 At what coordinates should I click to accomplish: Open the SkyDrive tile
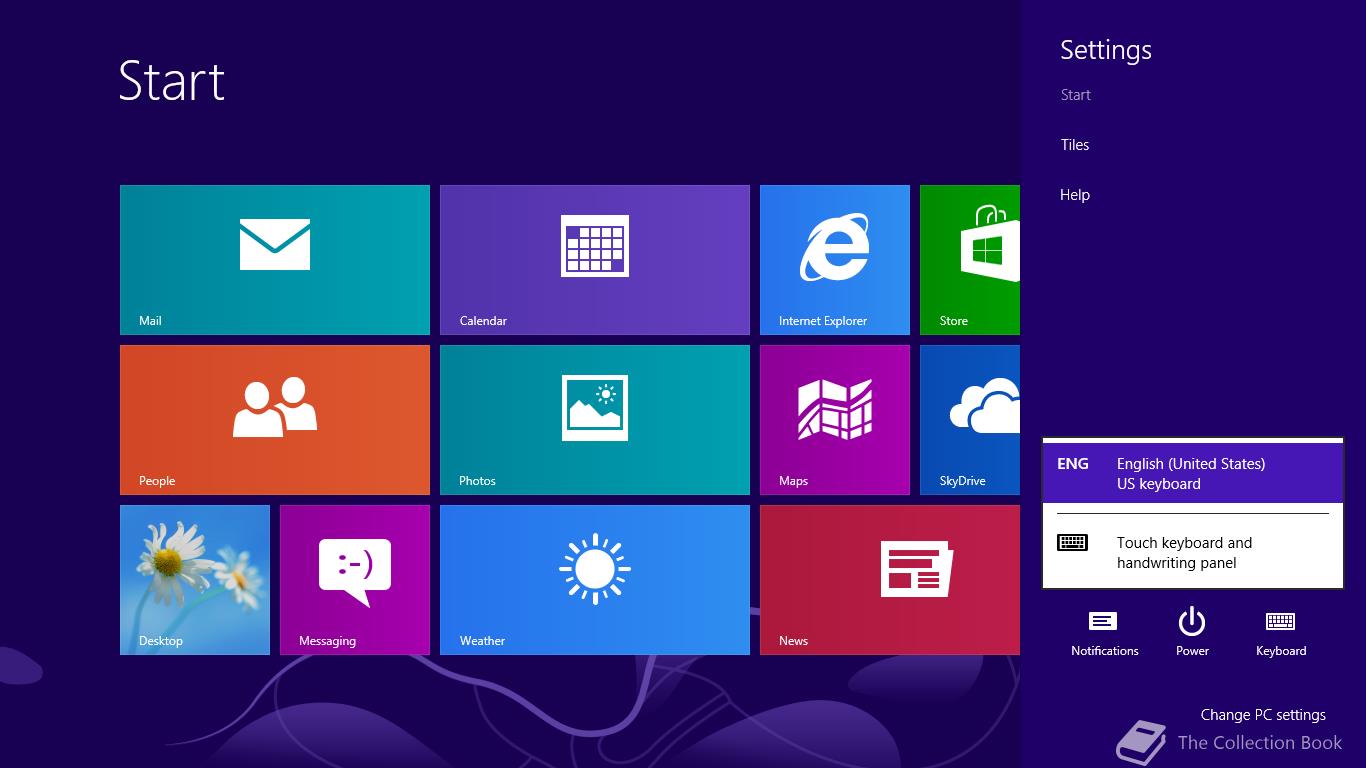point(970,420)
